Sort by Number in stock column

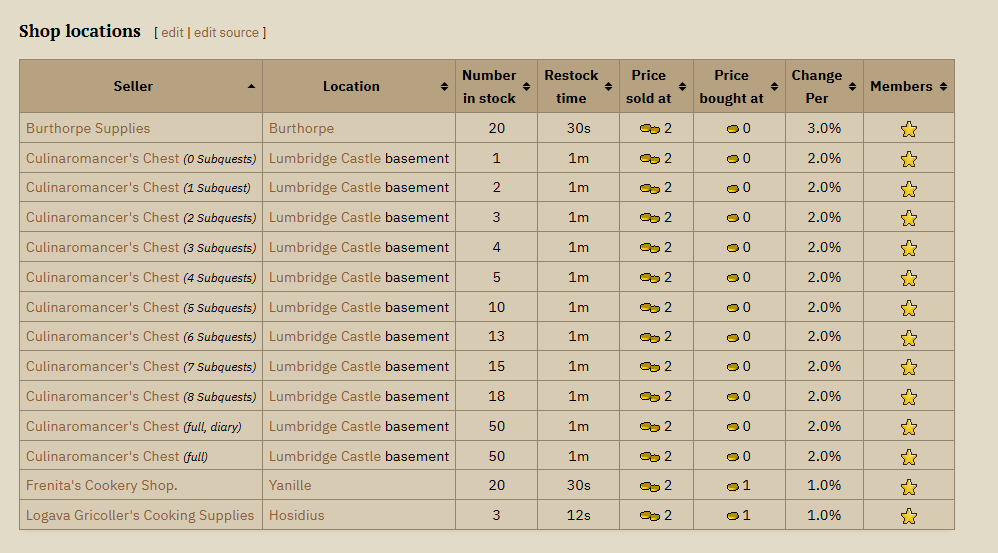pos(496,87)
